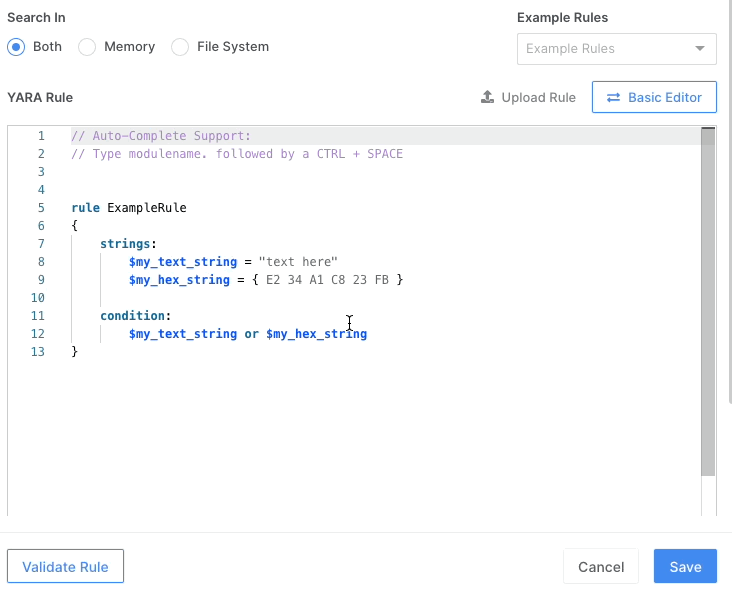Click the upload icon beside Upload Rule

click(487, 97)
